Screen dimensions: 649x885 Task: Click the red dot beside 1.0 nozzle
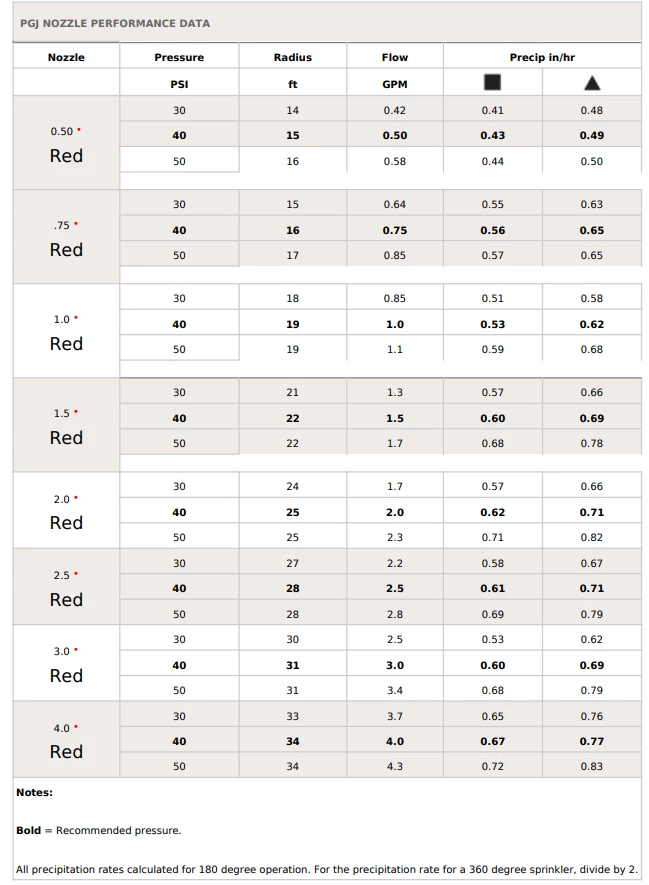pos(76,318)
